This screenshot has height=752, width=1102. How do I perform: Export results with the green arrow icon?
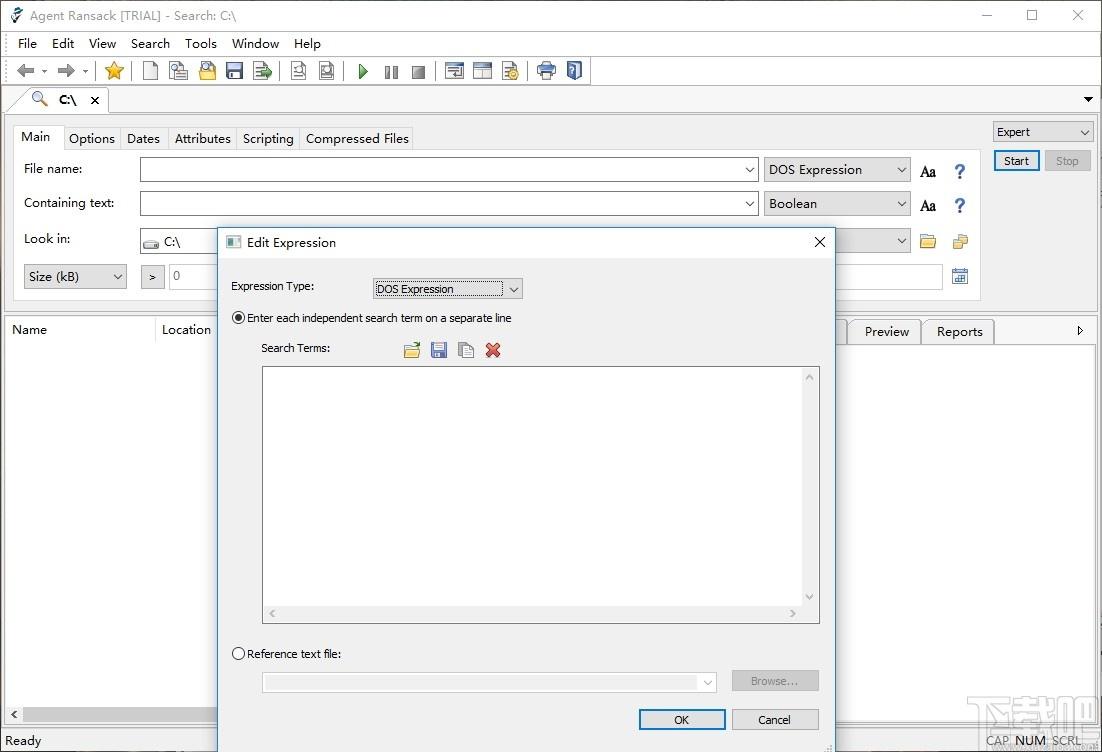tap(262, 70)
